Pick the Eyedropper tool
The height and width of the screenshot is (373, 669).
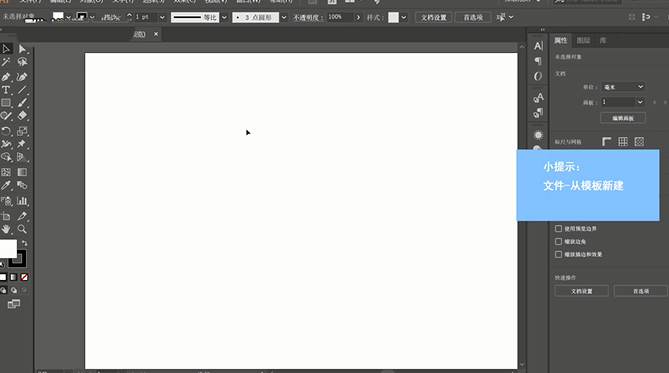(x=6, y=185)
